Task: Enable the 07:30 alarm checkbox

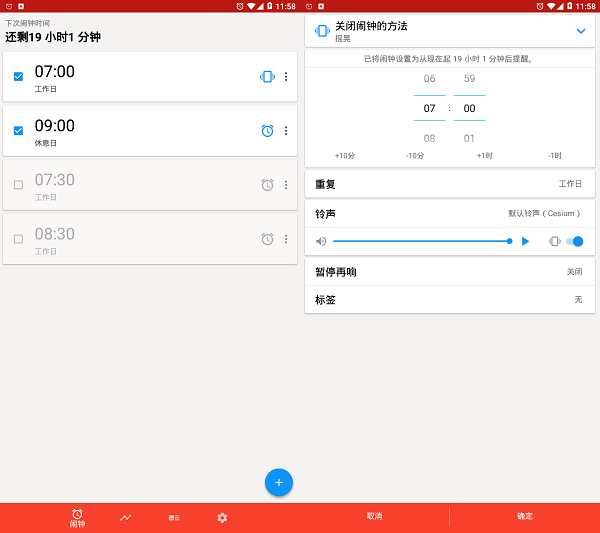Action: 18,185
